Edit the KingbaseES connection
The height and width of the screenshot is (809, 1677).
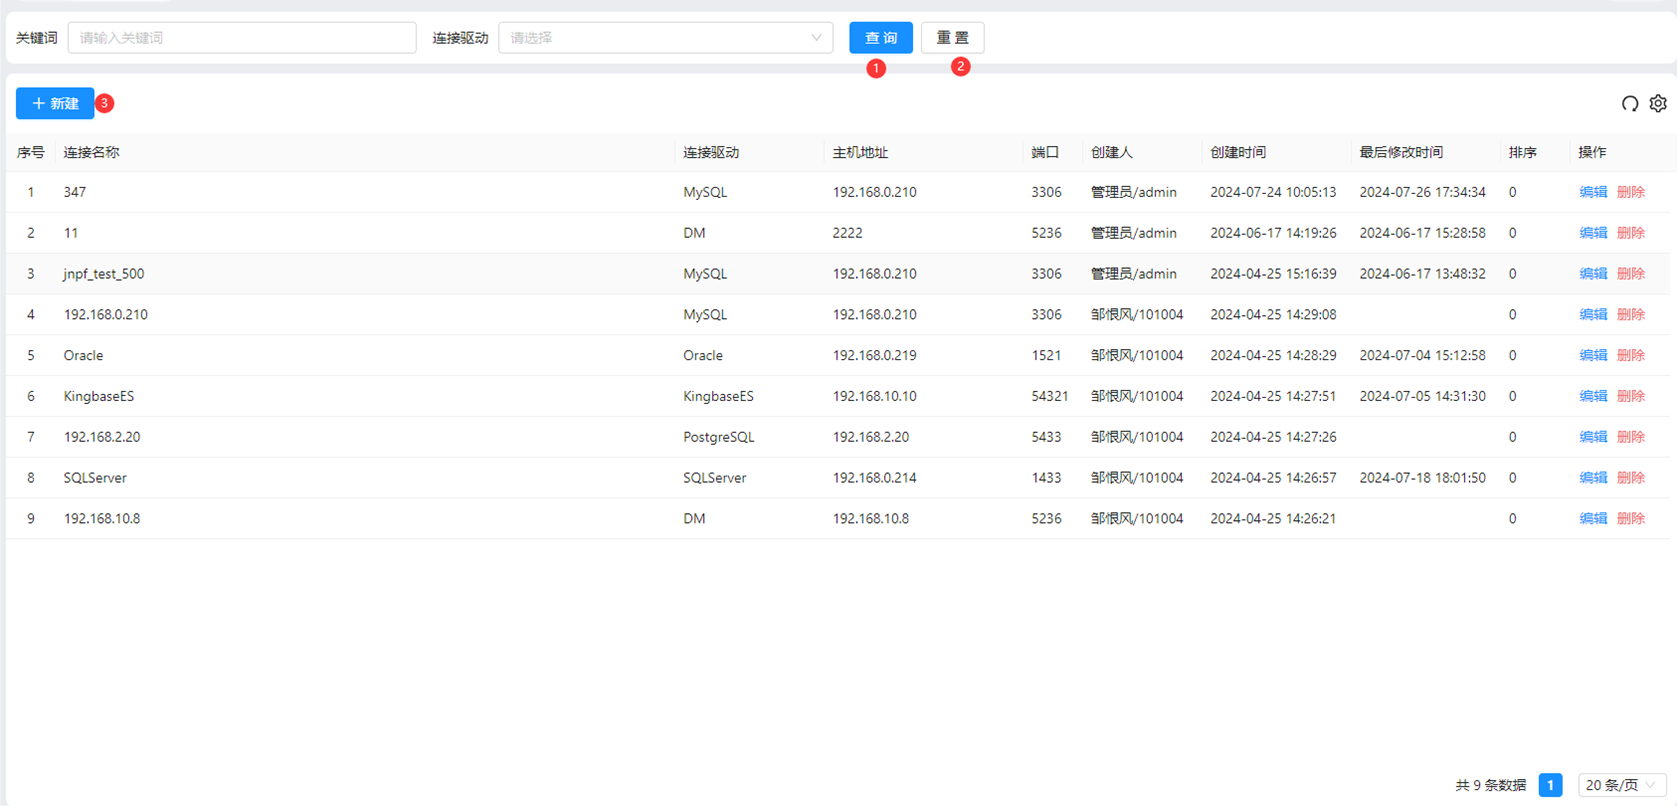[1592, 396]
